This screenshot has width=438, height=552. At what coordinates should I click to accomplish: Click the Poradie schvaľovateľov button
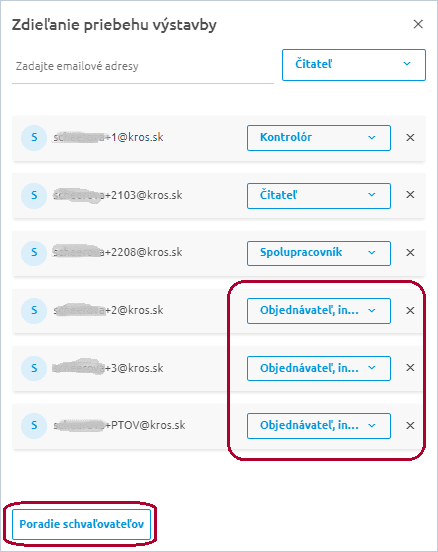(x=81, y=524)
